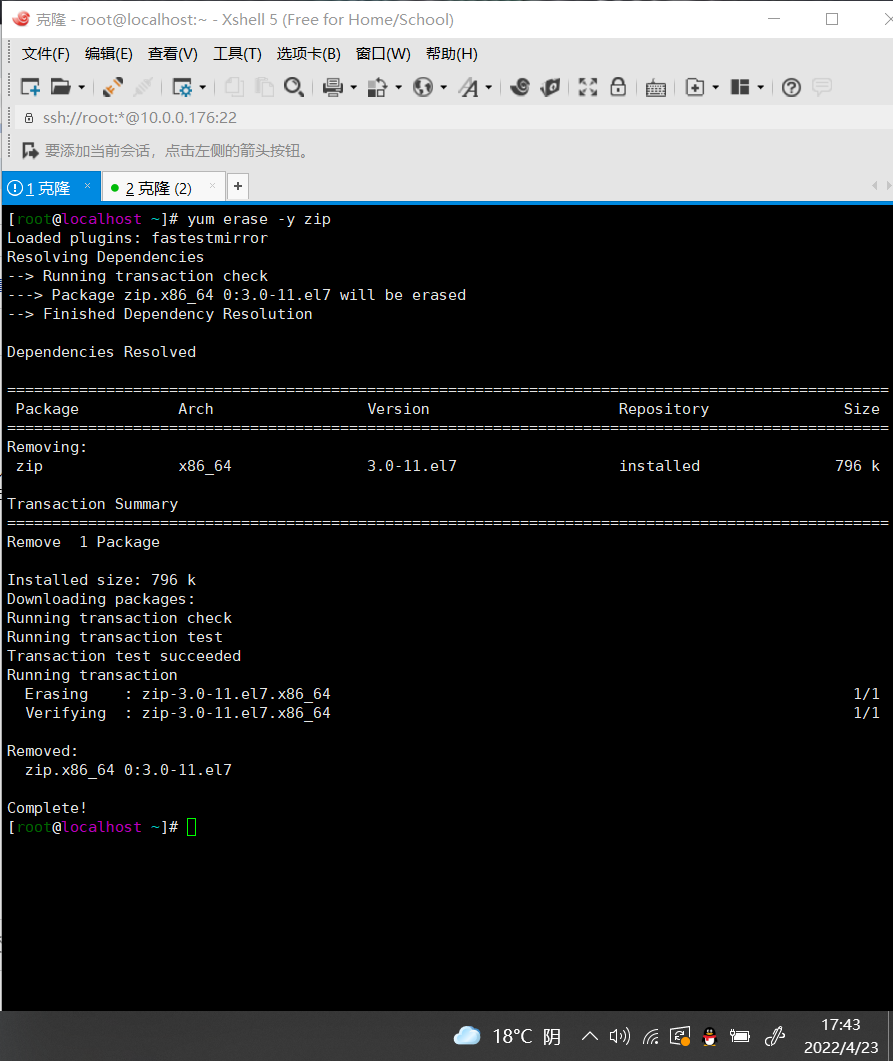
Task: Open the 选项卡(B) menu
Action: pyautogui.click(x=308, y=53)
